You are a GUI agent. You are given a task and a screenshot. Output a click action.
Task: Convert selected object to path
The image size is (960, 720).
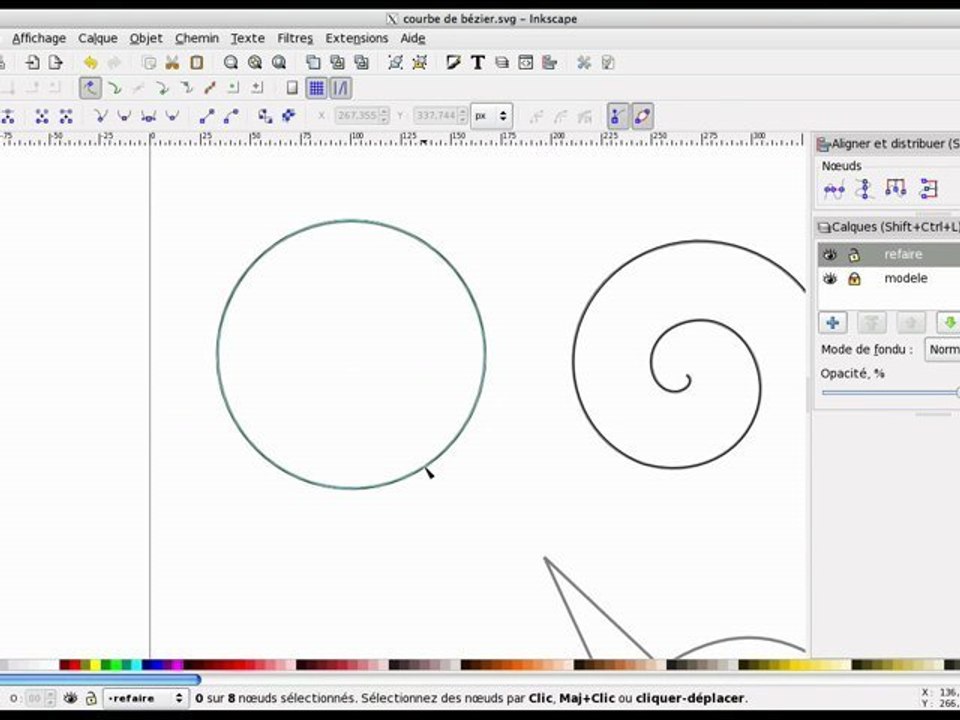coord(265,116)
